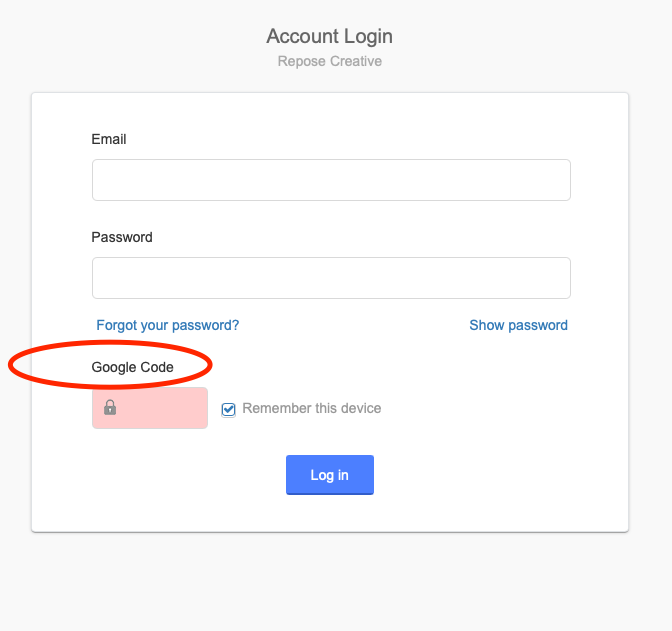
Task: Click the lock icon in Google Code field
Action: tap(110, 408)
